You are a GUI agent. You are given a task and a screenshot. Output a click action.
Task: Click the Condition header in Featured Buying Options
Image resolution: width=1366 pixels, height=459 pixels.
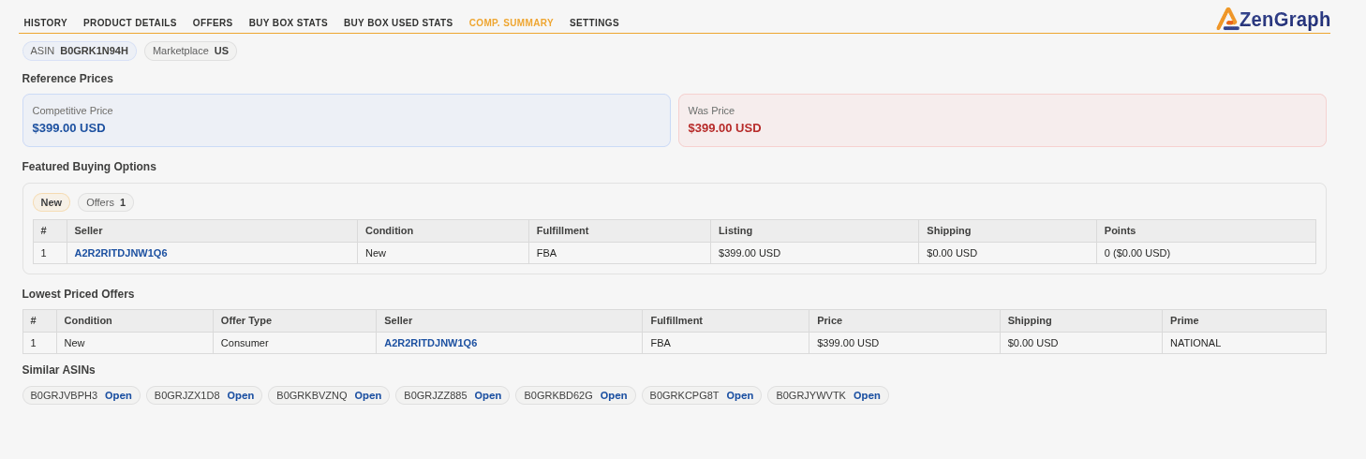point(443,231)
